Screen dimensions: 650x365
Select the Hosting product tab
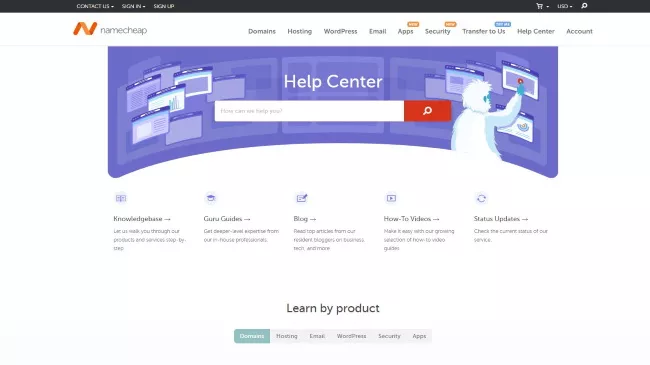point(287,336)
